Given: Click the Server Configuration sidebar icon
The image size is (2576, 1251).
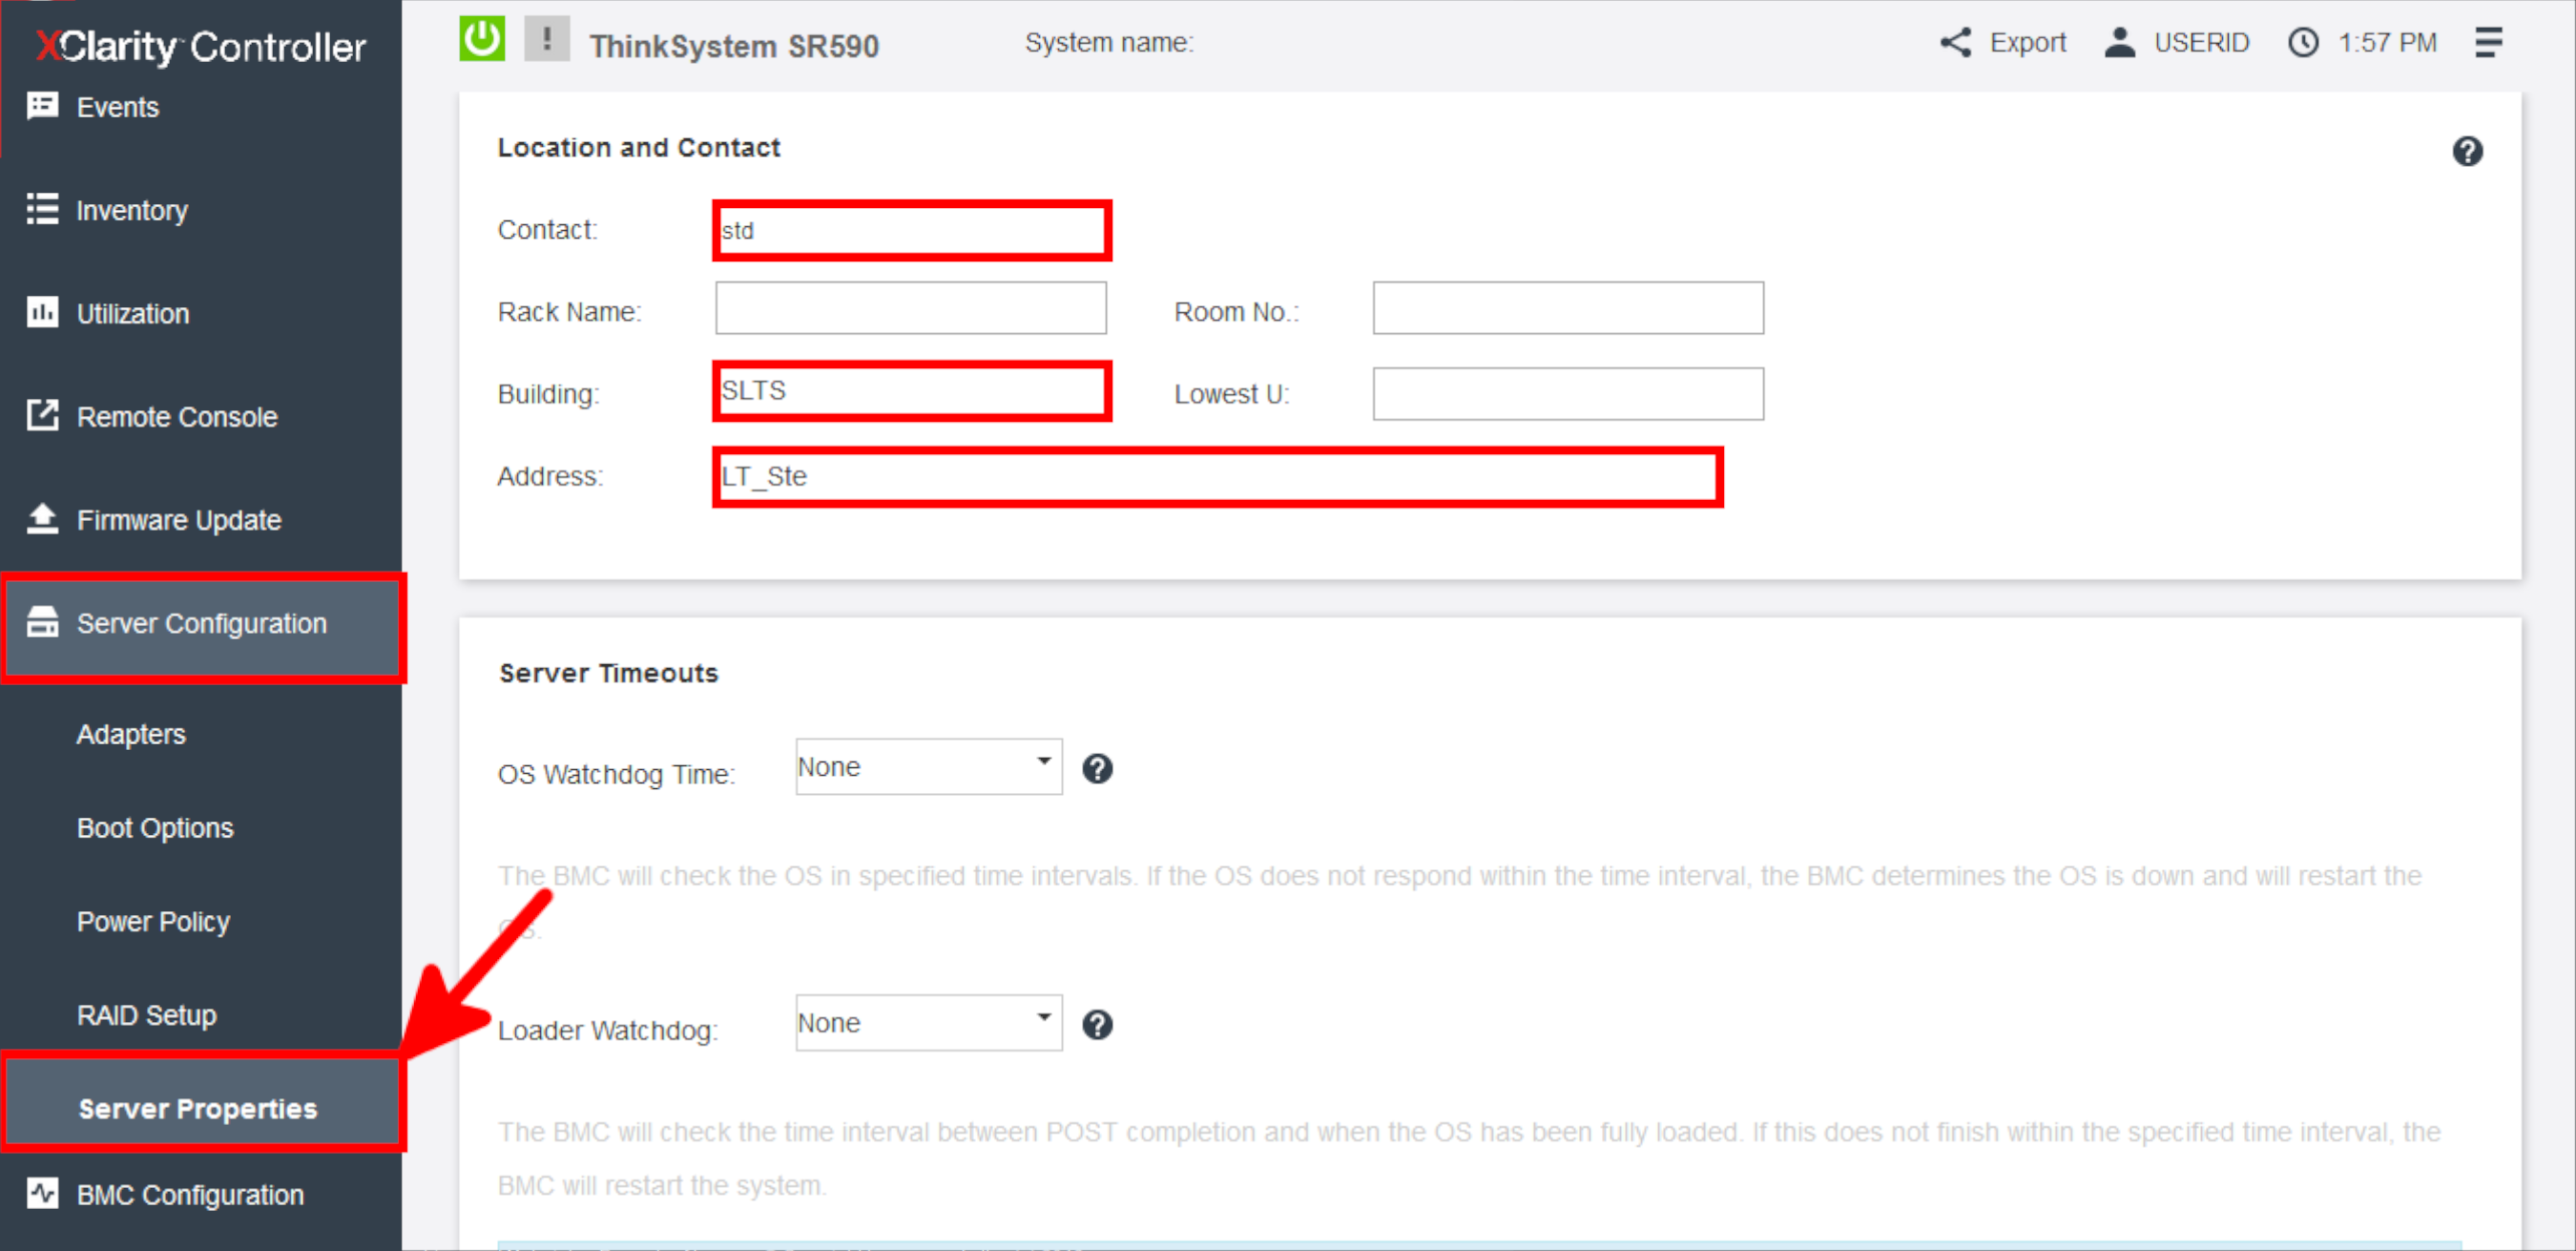Looking at the screenshot, I should coord(43,622).
